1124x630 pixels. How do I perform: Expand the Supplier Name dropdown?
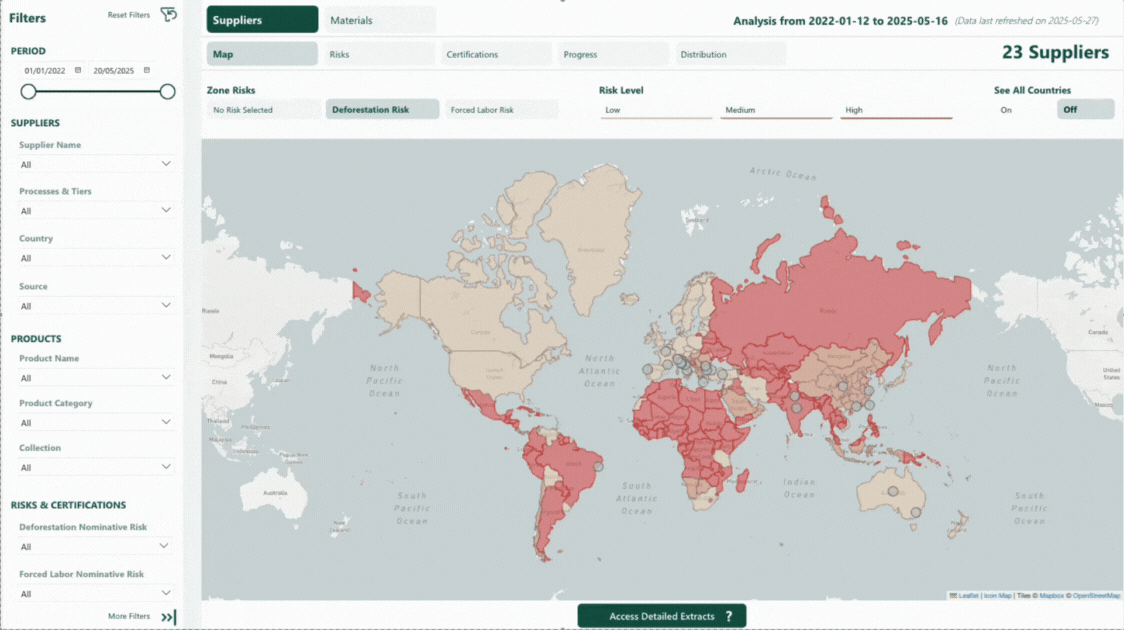point(95,164)
